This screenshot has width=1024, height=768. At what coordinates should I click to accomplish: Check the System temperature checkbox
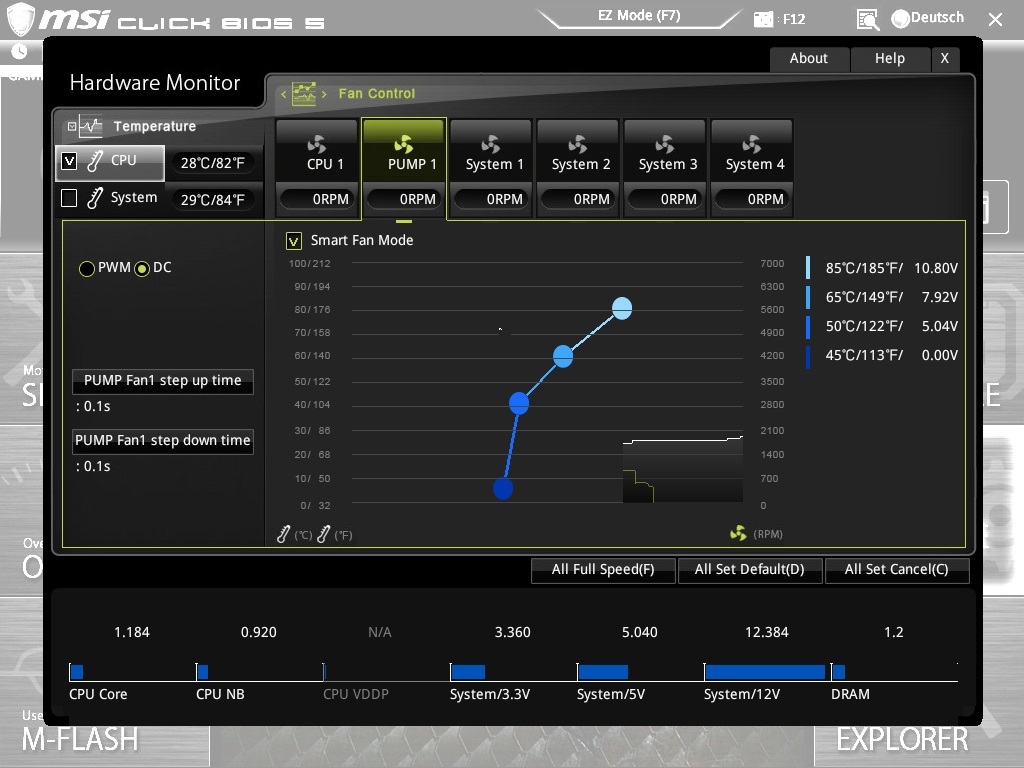coord(69,198)
